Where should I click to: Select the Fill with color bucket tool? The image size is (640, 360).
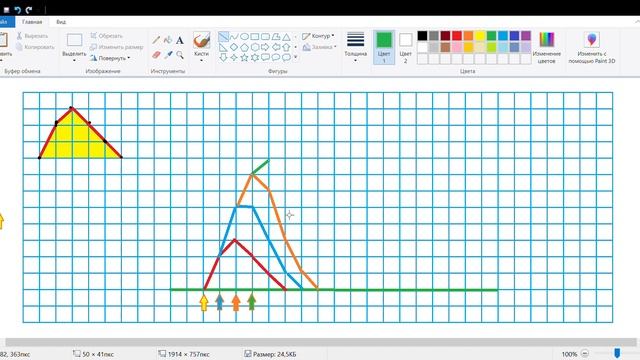click(168, 40)
